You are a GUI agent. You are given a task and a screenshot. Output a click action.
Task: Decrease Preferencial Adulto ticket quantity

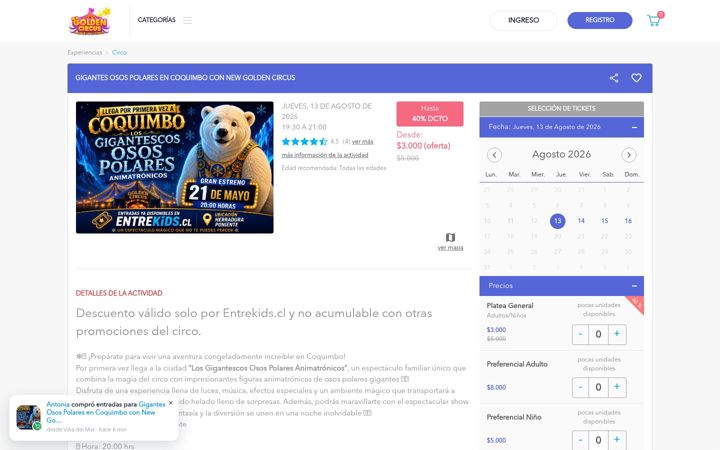[580, 387]
